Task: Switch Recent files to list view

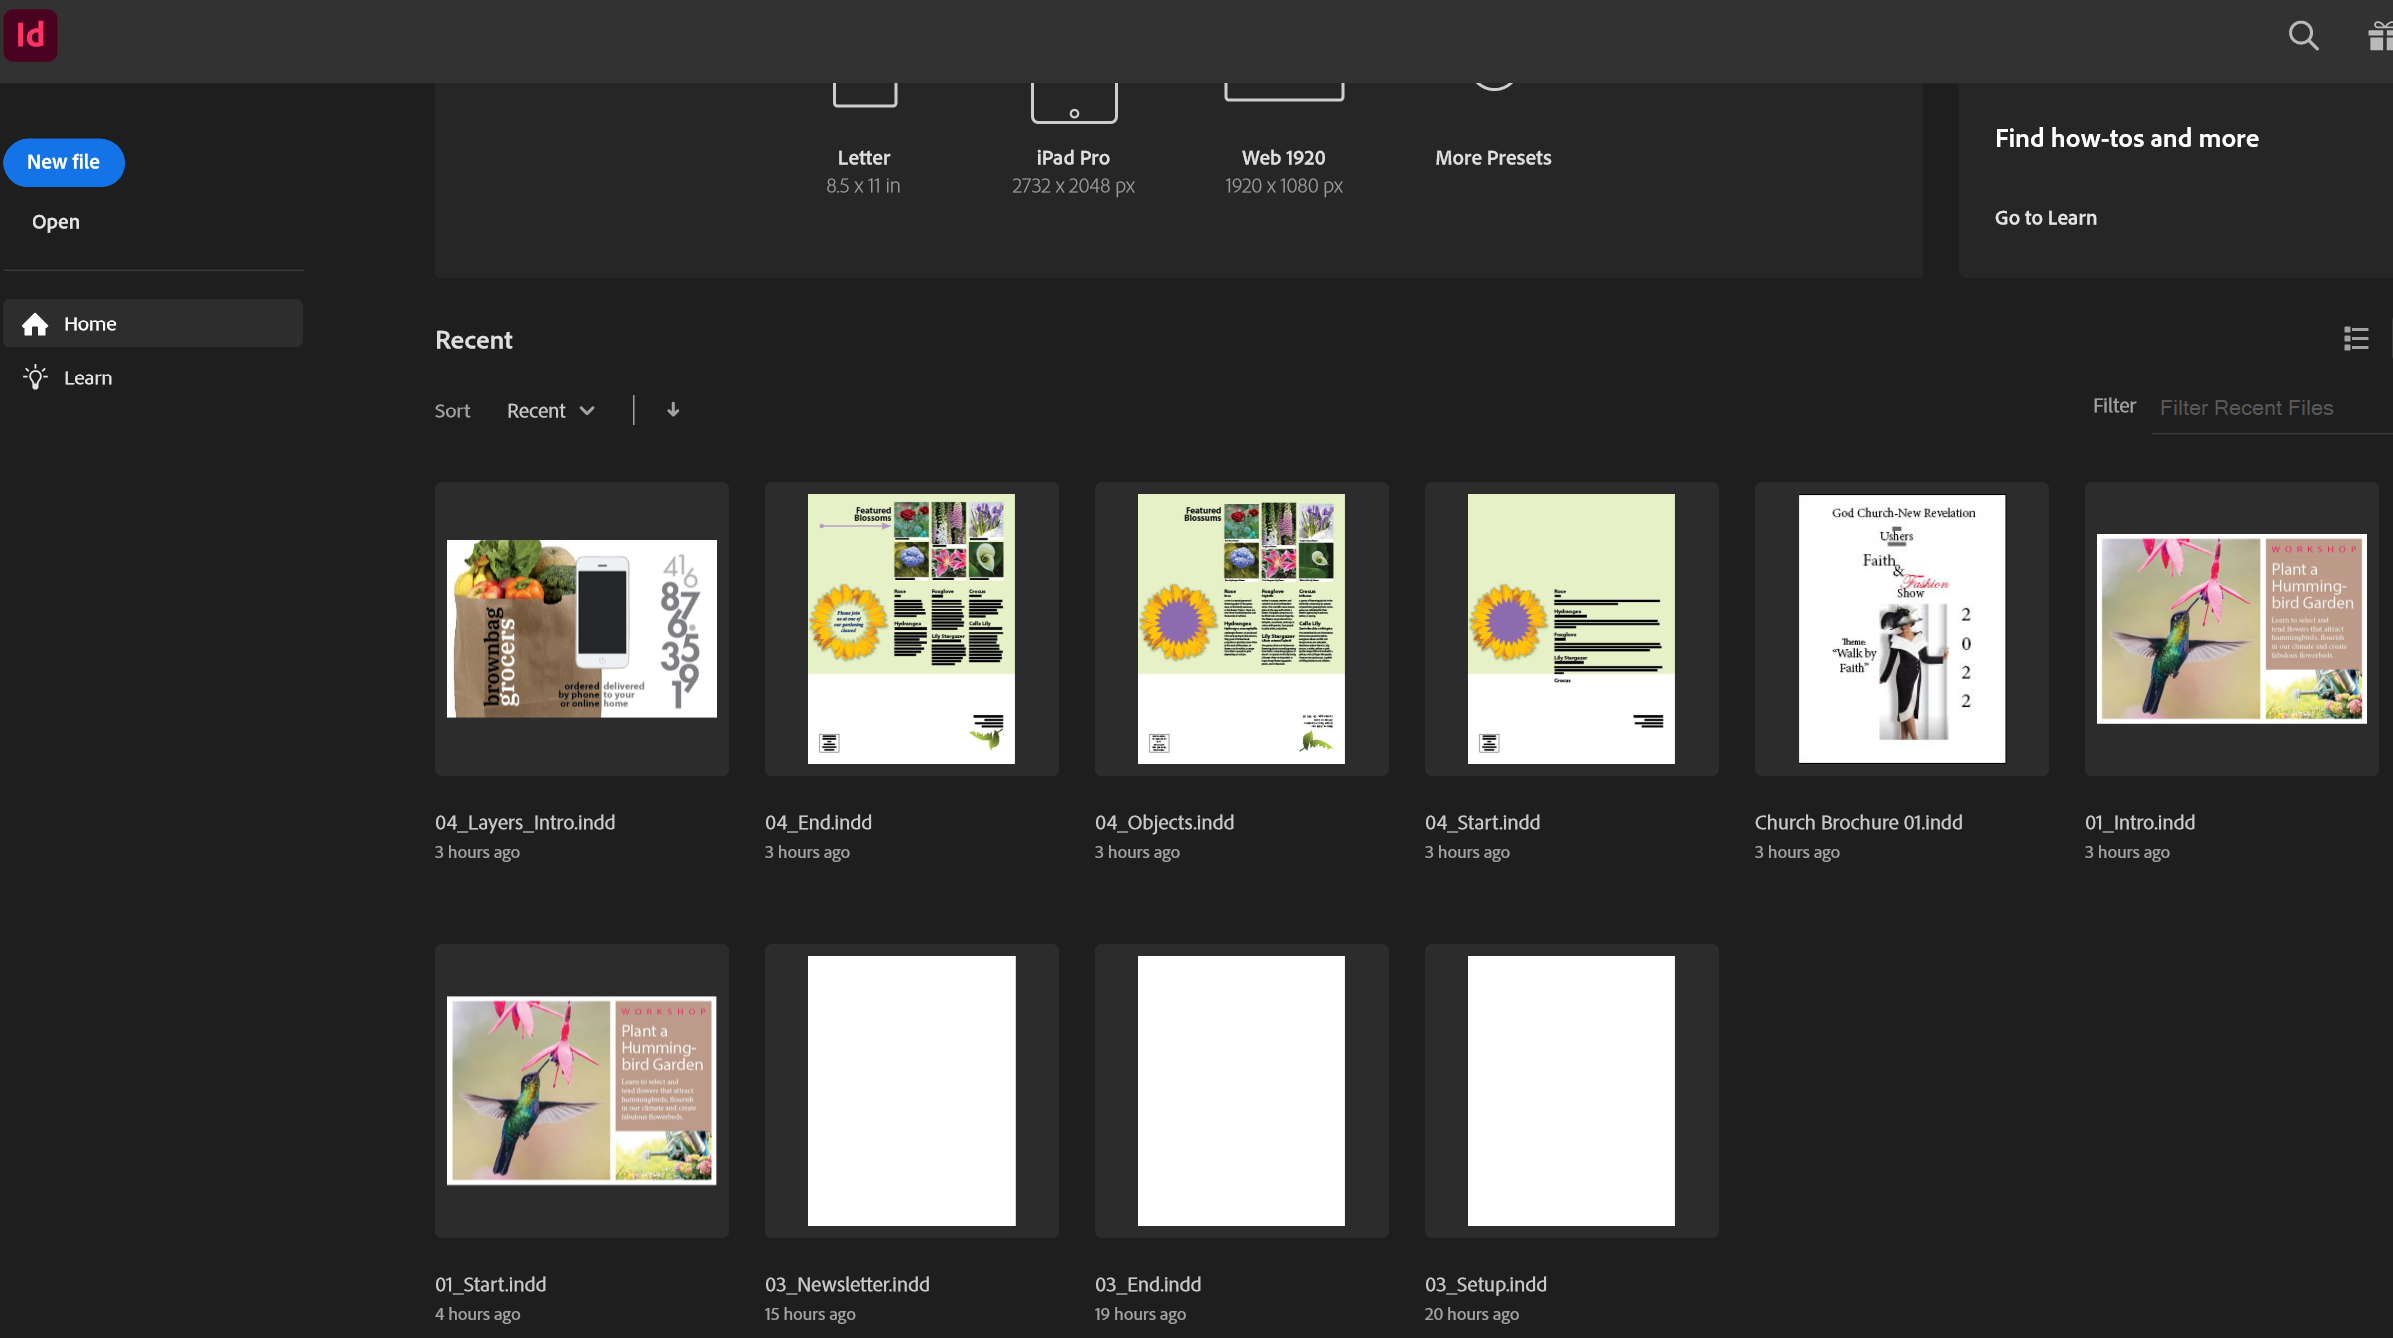Action: pos(2356,339)
